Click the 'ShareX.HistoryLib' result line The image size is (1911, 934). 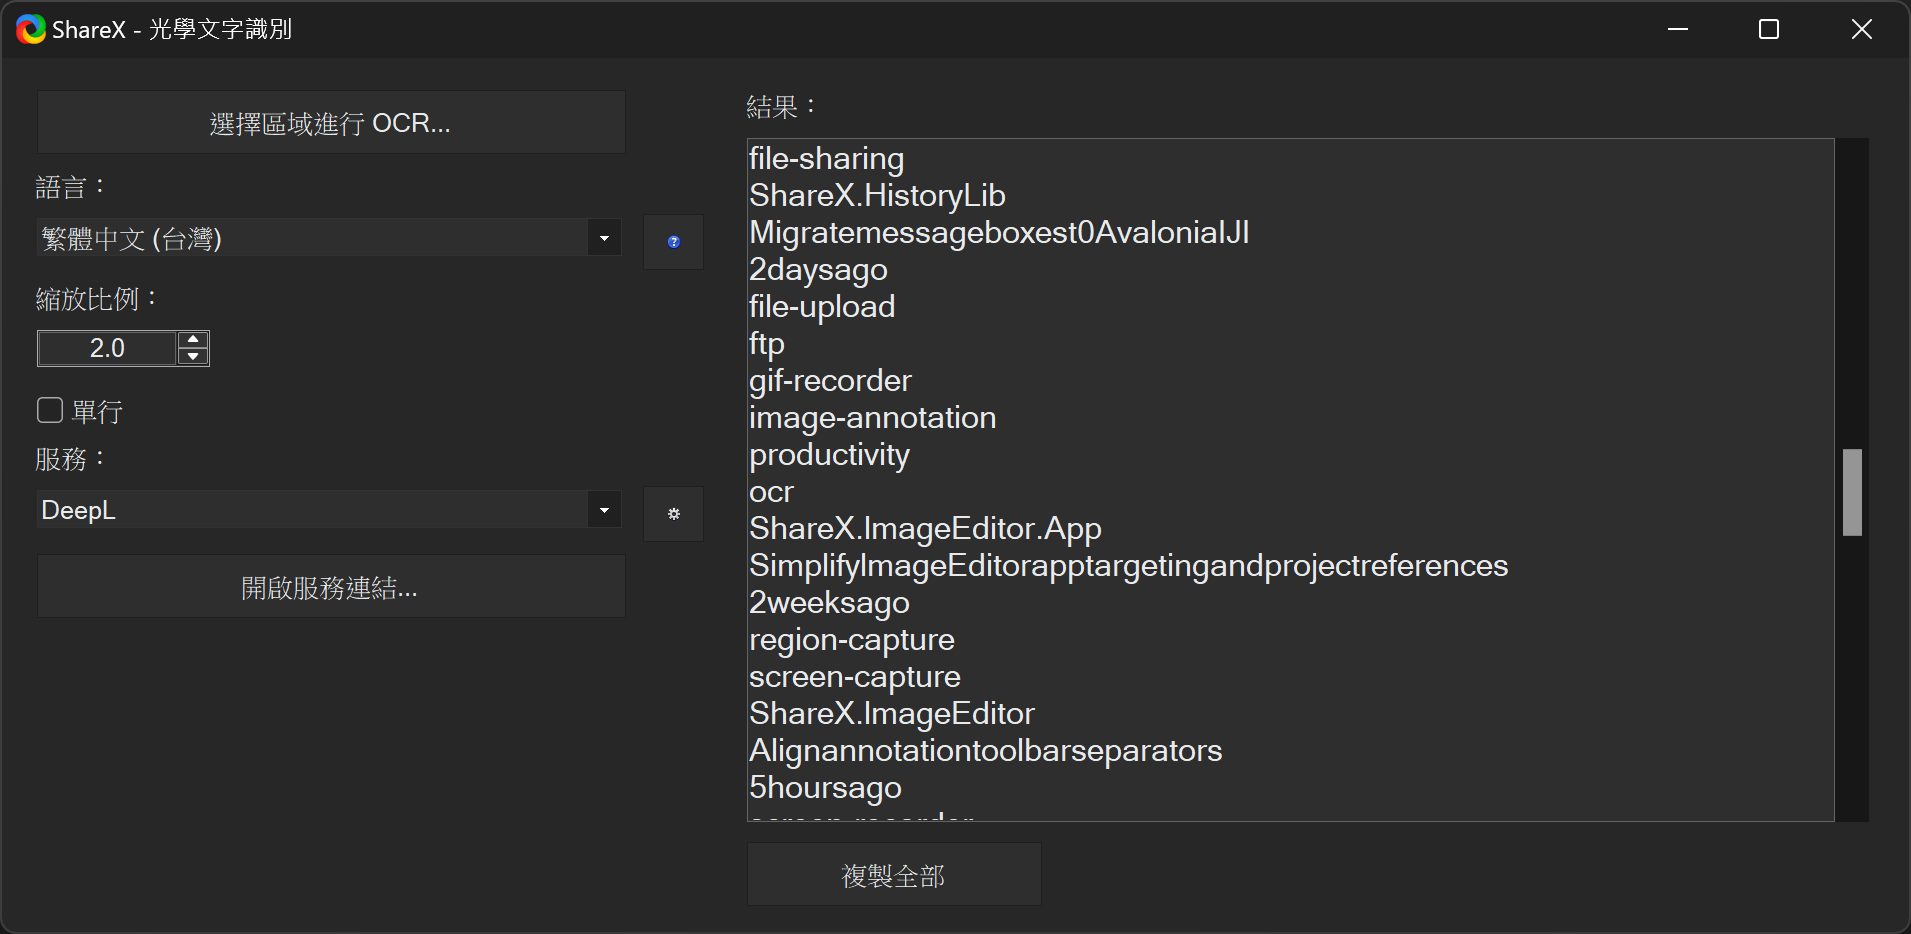877,195
